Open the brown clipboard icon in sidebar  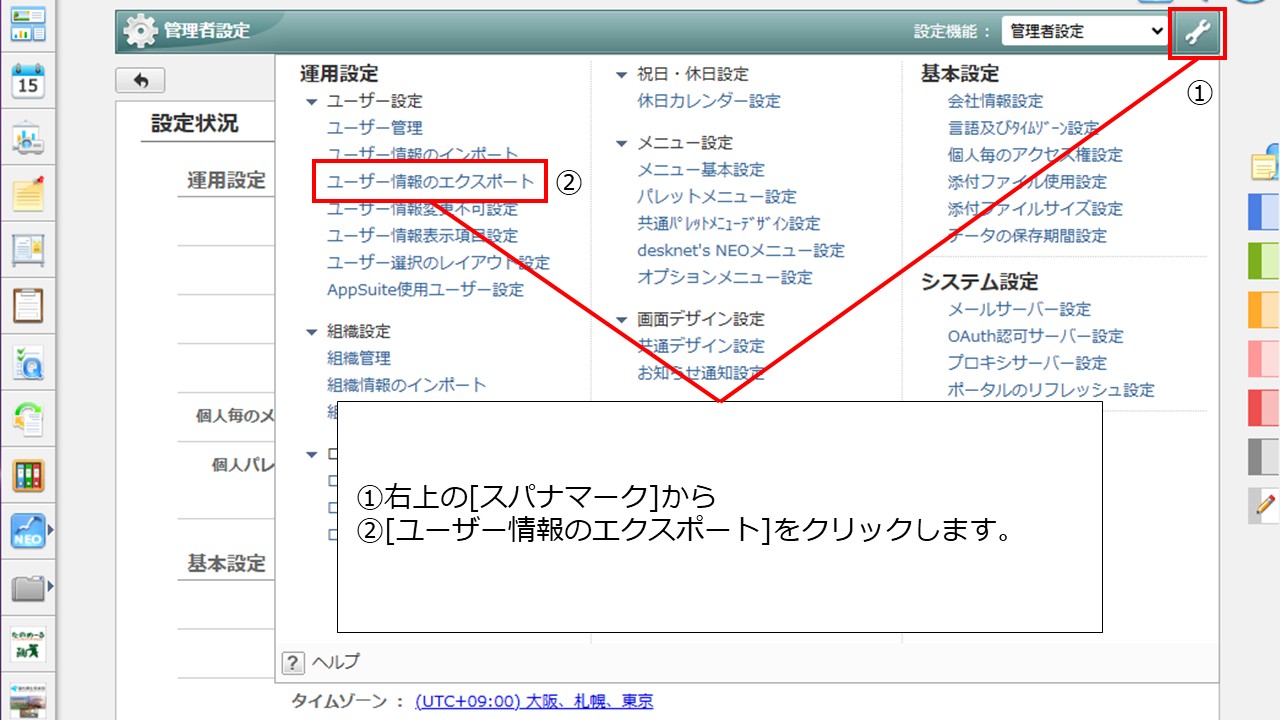pos(28,305)
